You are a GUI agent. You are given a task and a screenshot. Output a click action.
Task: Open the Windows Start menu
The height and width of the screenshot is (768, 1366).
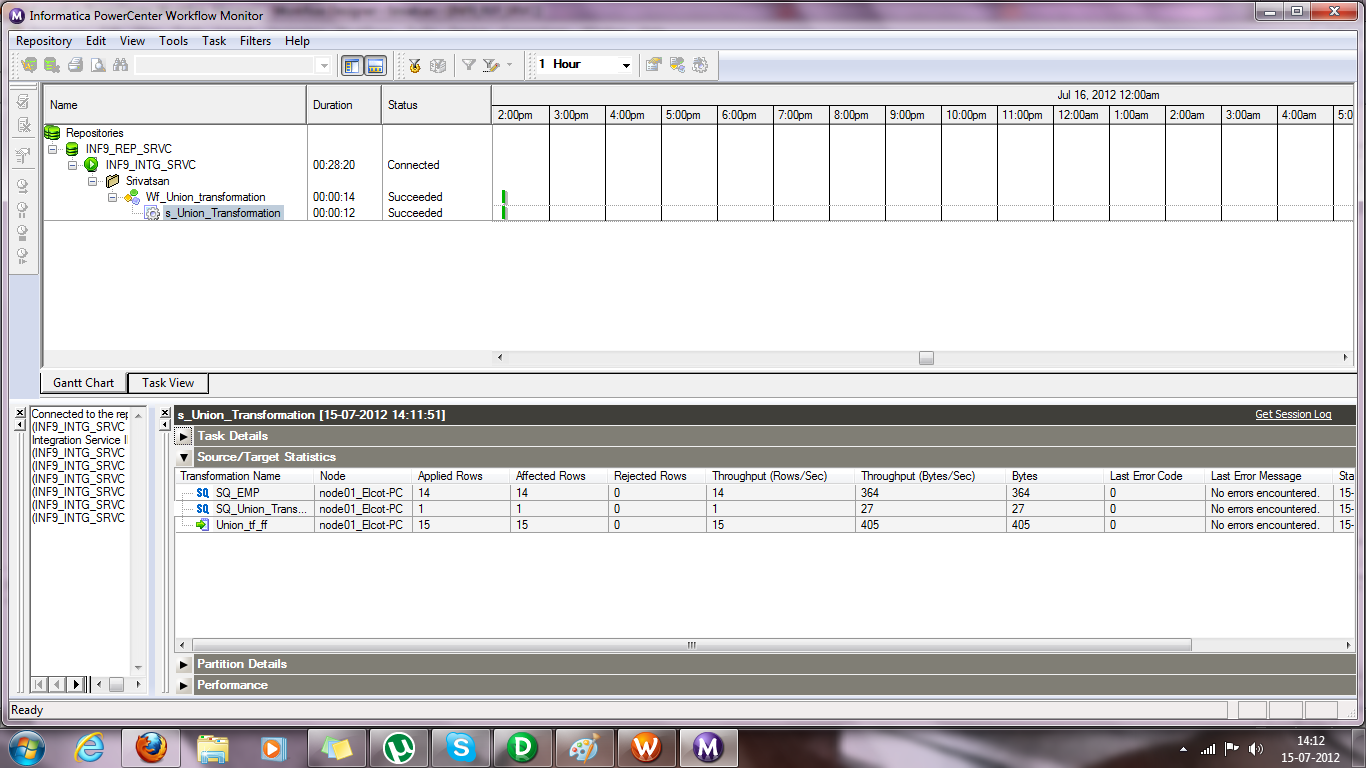(26, 747)
